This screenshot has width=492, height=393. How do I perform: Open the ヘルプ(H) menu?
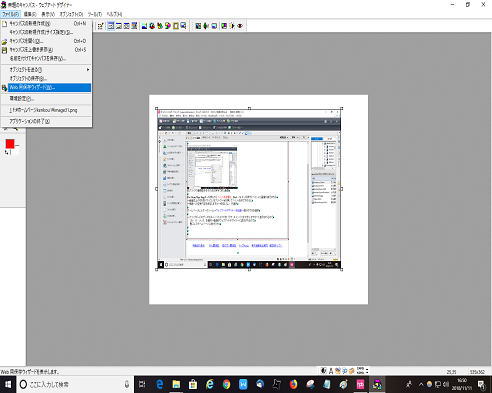114,14
